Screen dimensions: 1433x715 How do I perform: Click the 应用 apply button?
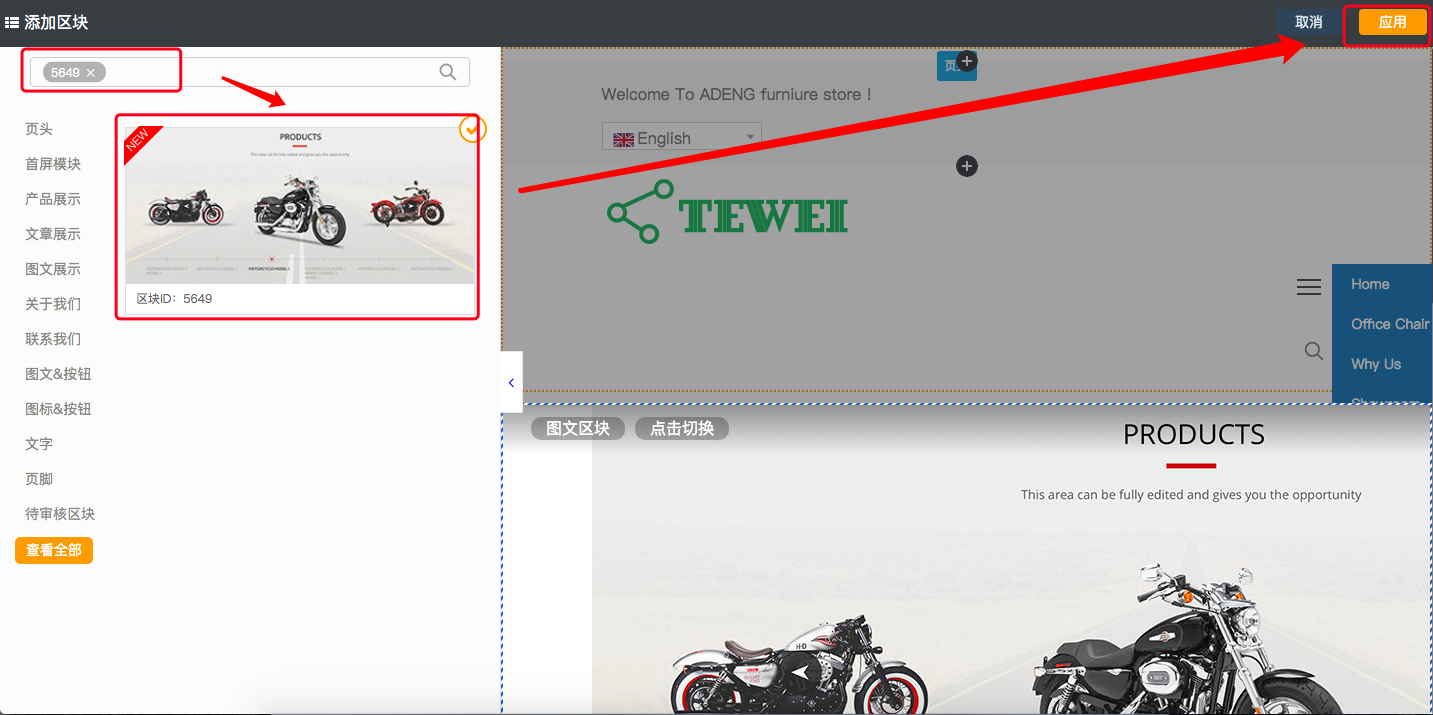click(1392, 22)
